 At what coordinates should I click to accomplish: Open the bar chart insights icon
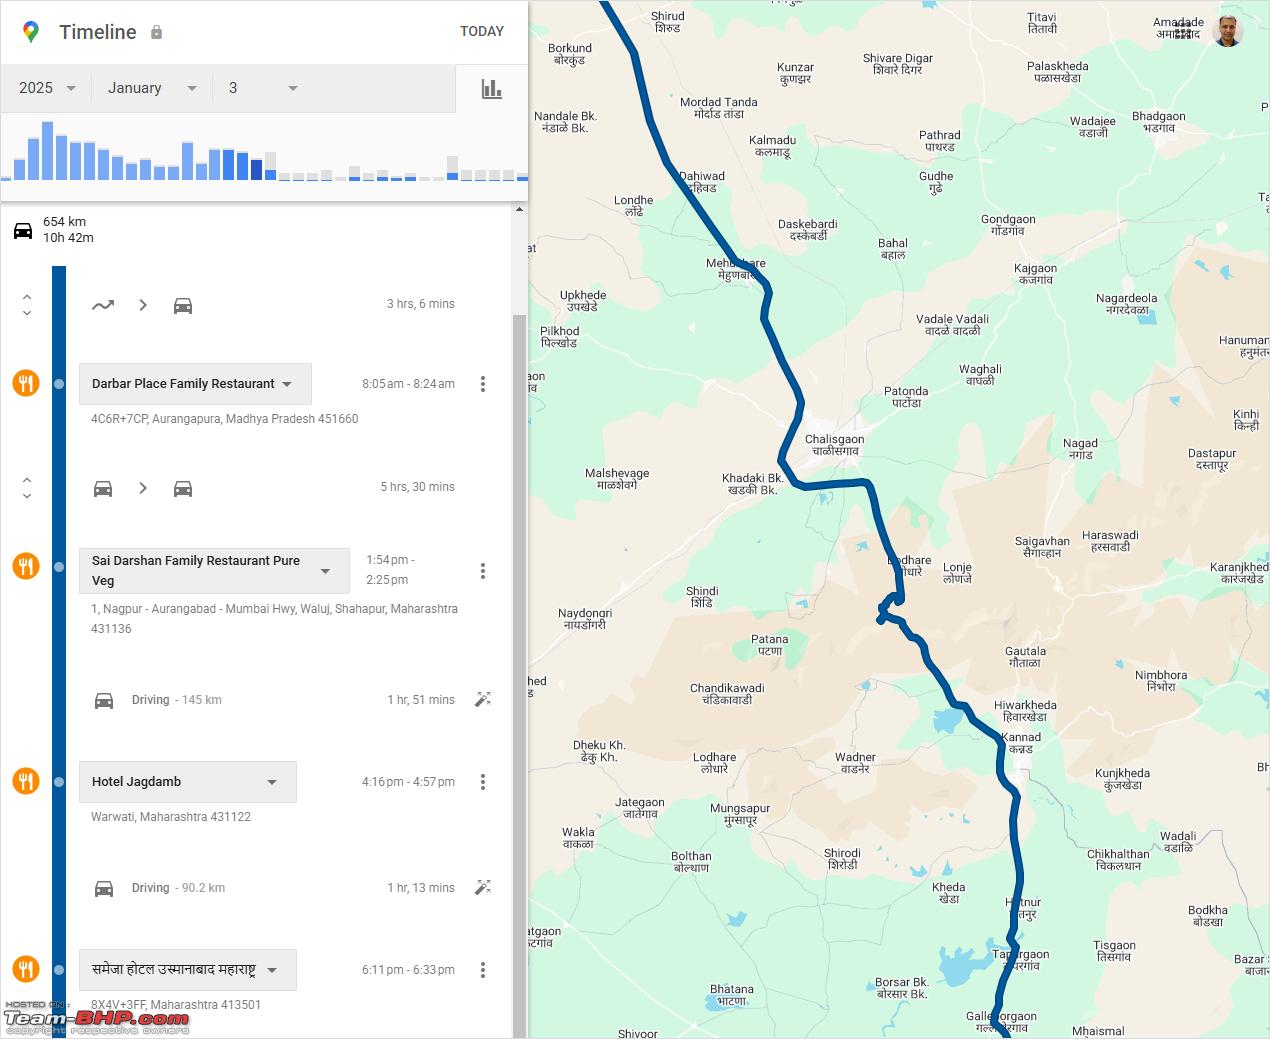(491, 89)
